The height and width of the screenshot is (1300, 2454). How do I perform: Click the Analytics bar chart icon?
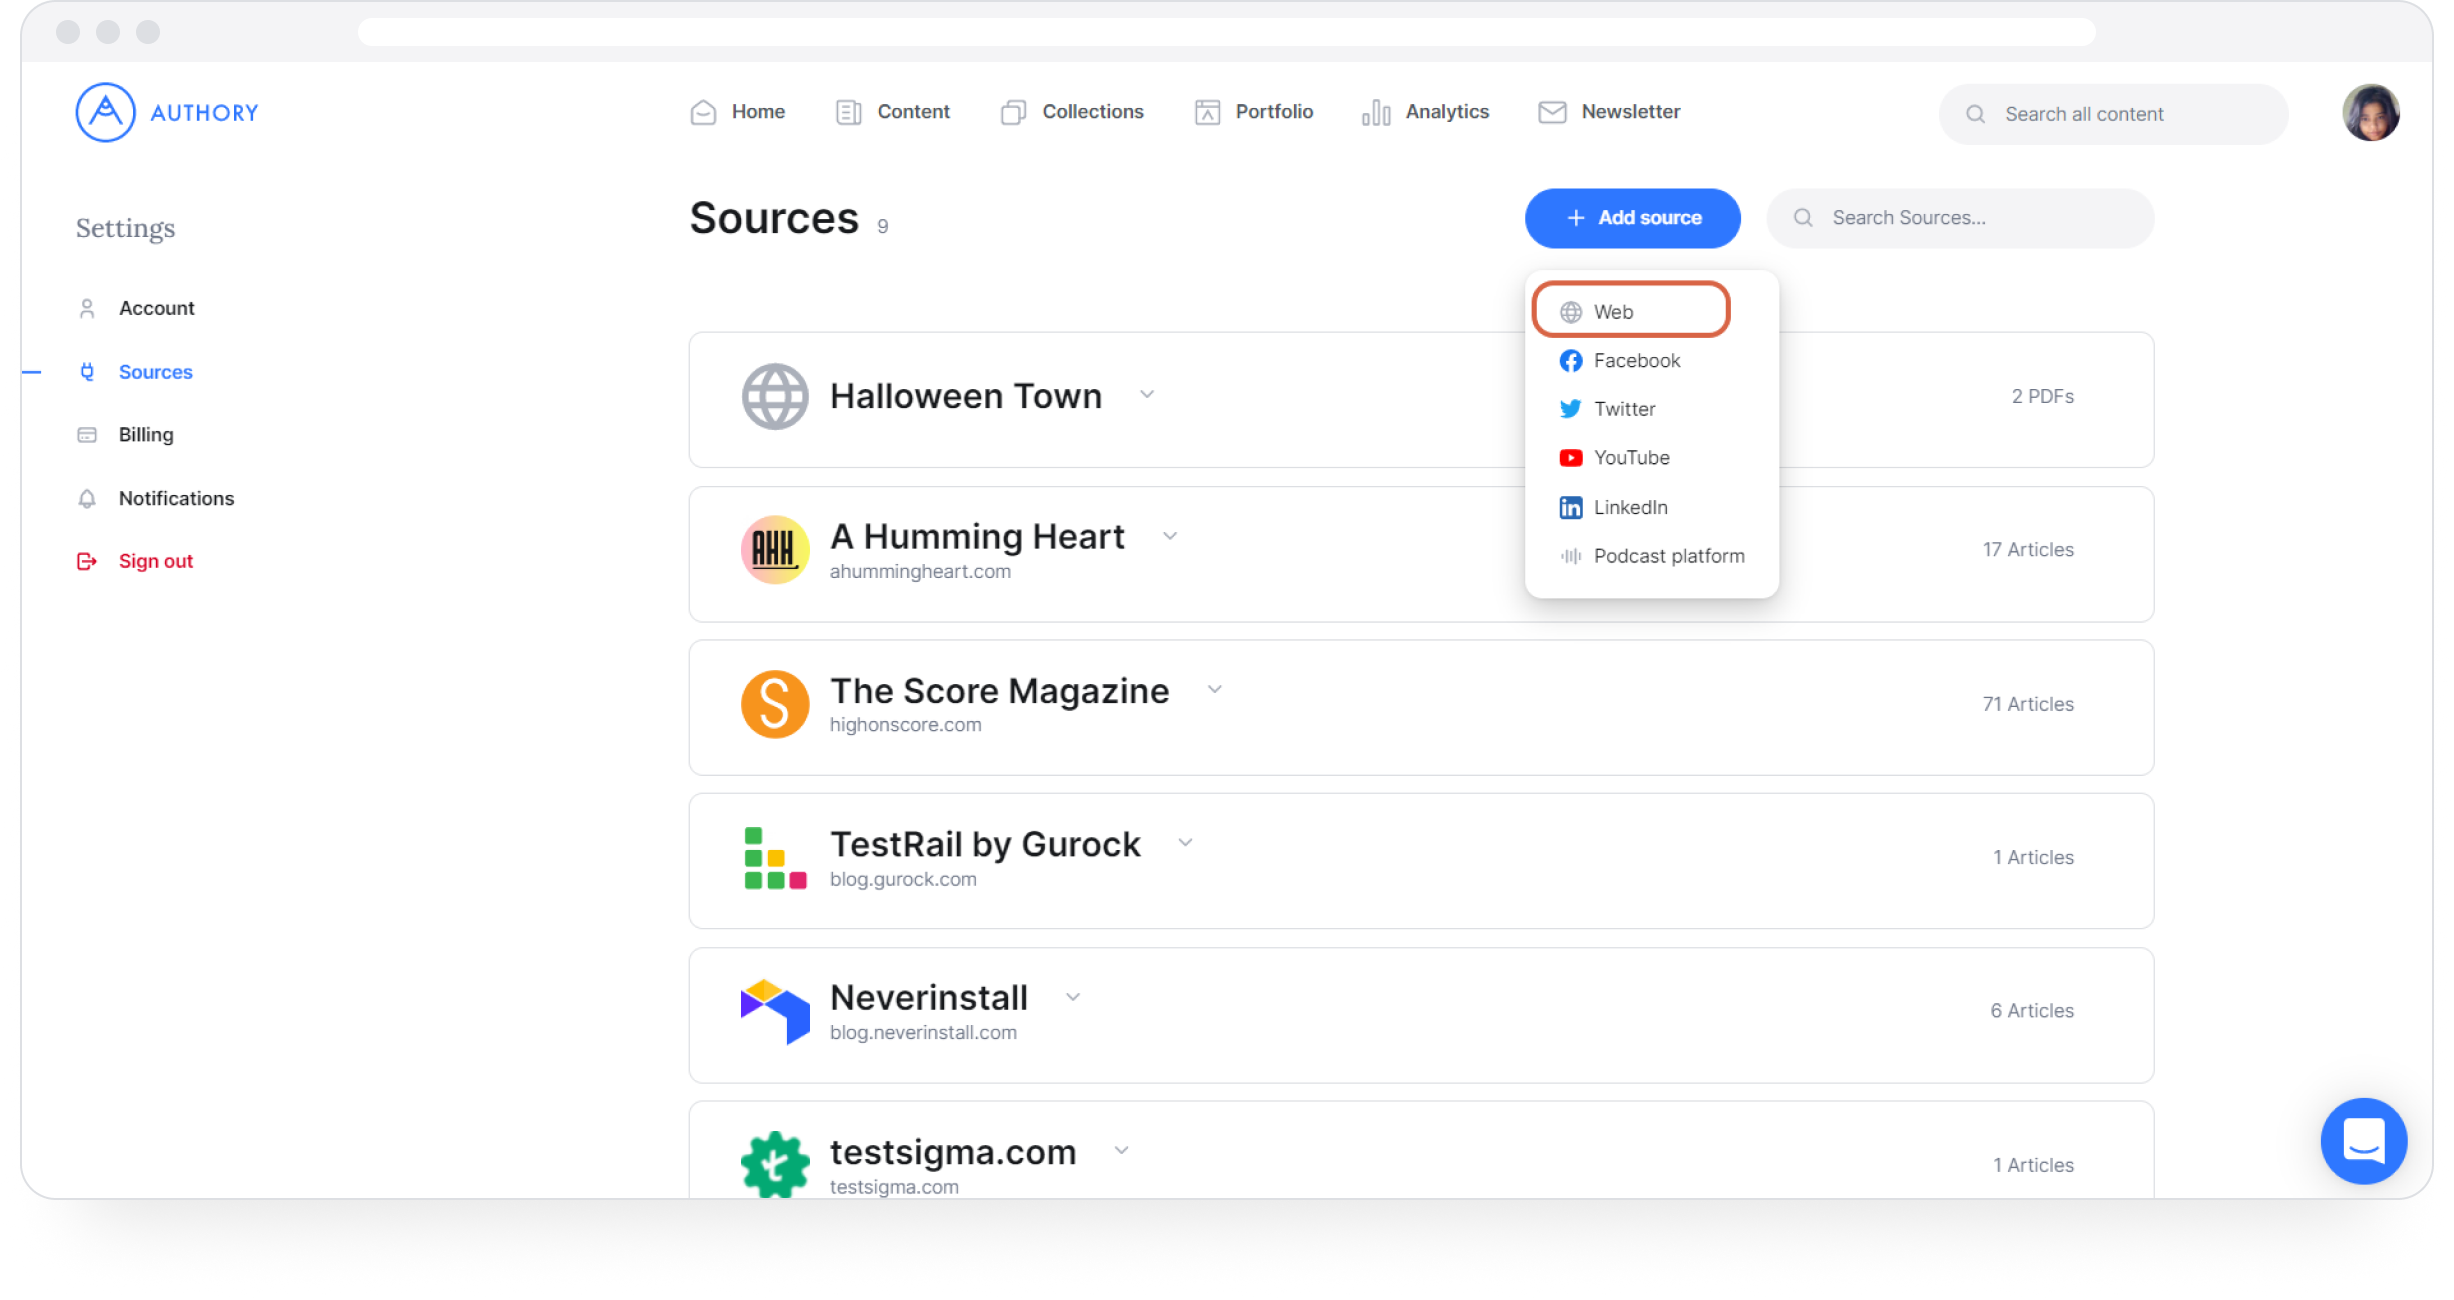tap(1376, 112)
